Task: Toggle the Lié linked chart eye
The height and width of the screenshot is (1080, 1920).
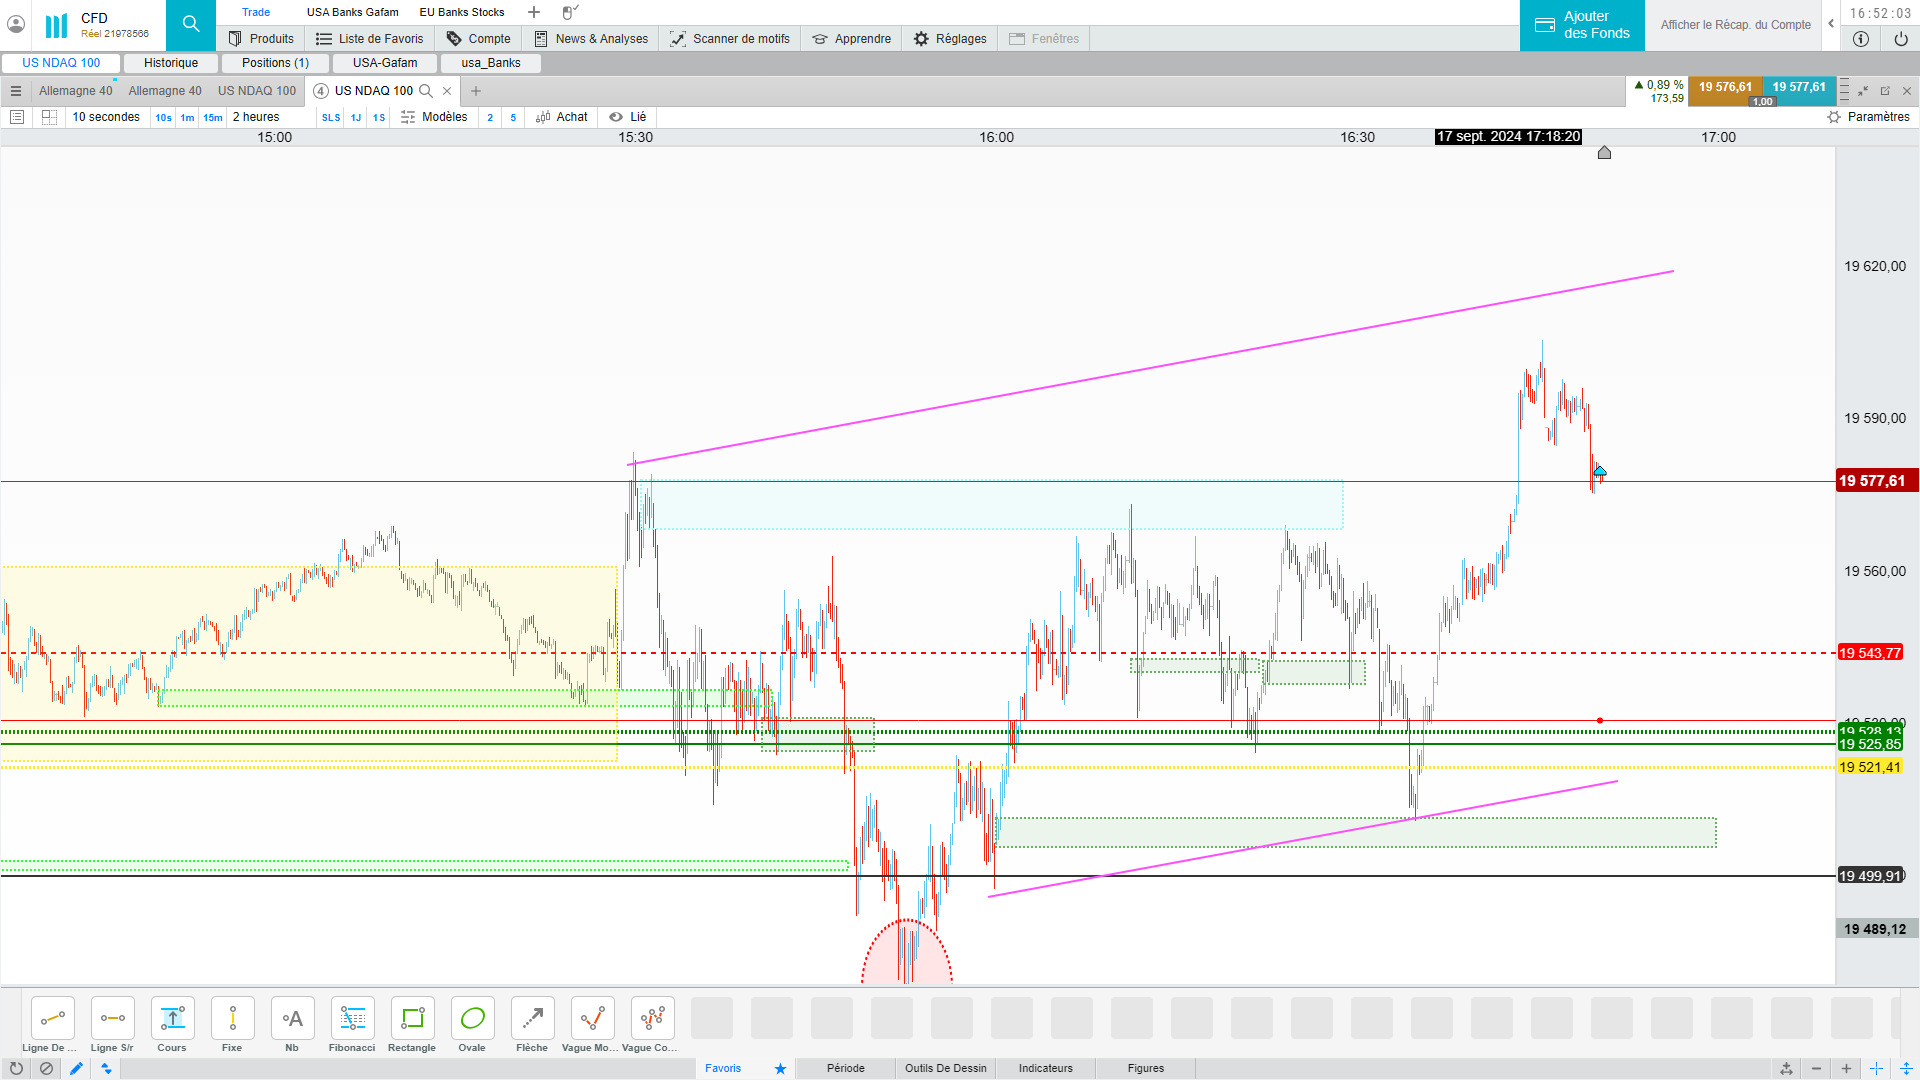Action: pyautogui.click(x=616, y=117)
